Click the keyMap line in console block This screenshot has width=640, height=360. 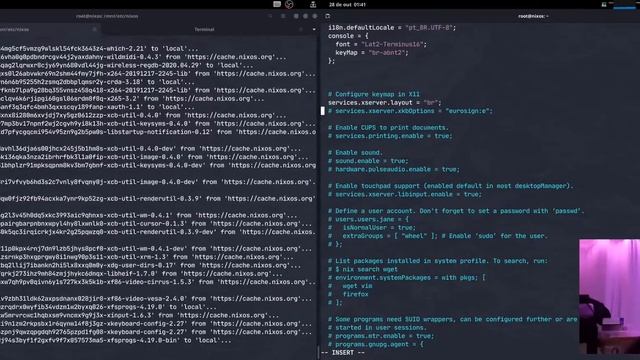[372, 53]
